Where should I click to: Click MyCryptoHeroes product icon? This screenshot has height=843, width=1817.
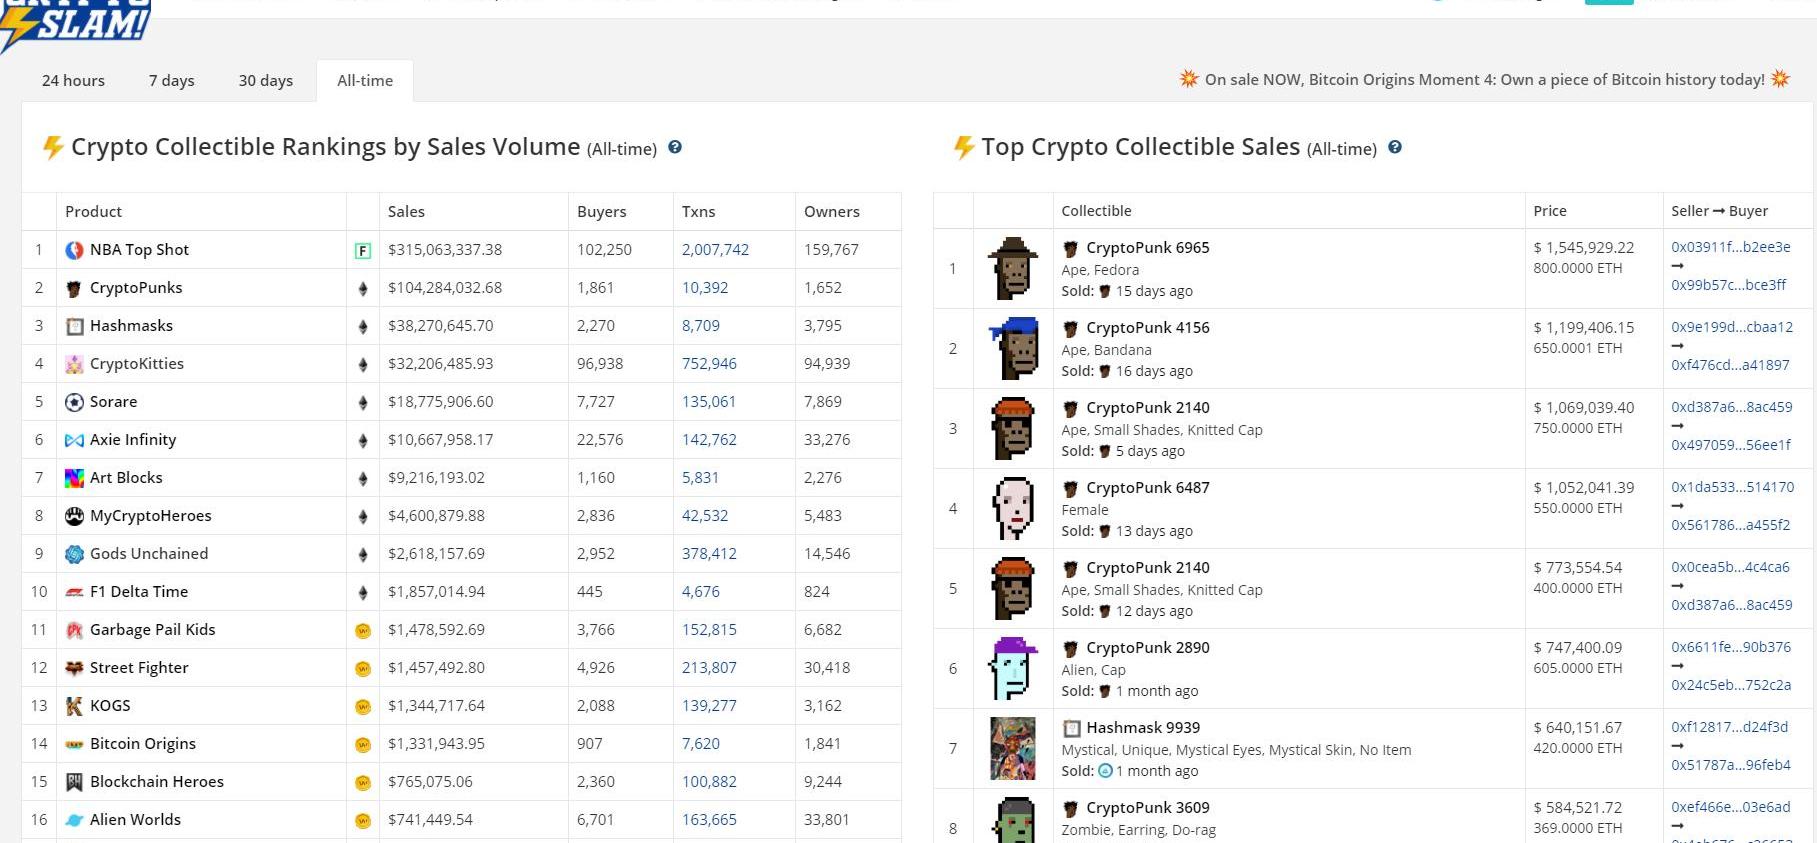point(74,516)
